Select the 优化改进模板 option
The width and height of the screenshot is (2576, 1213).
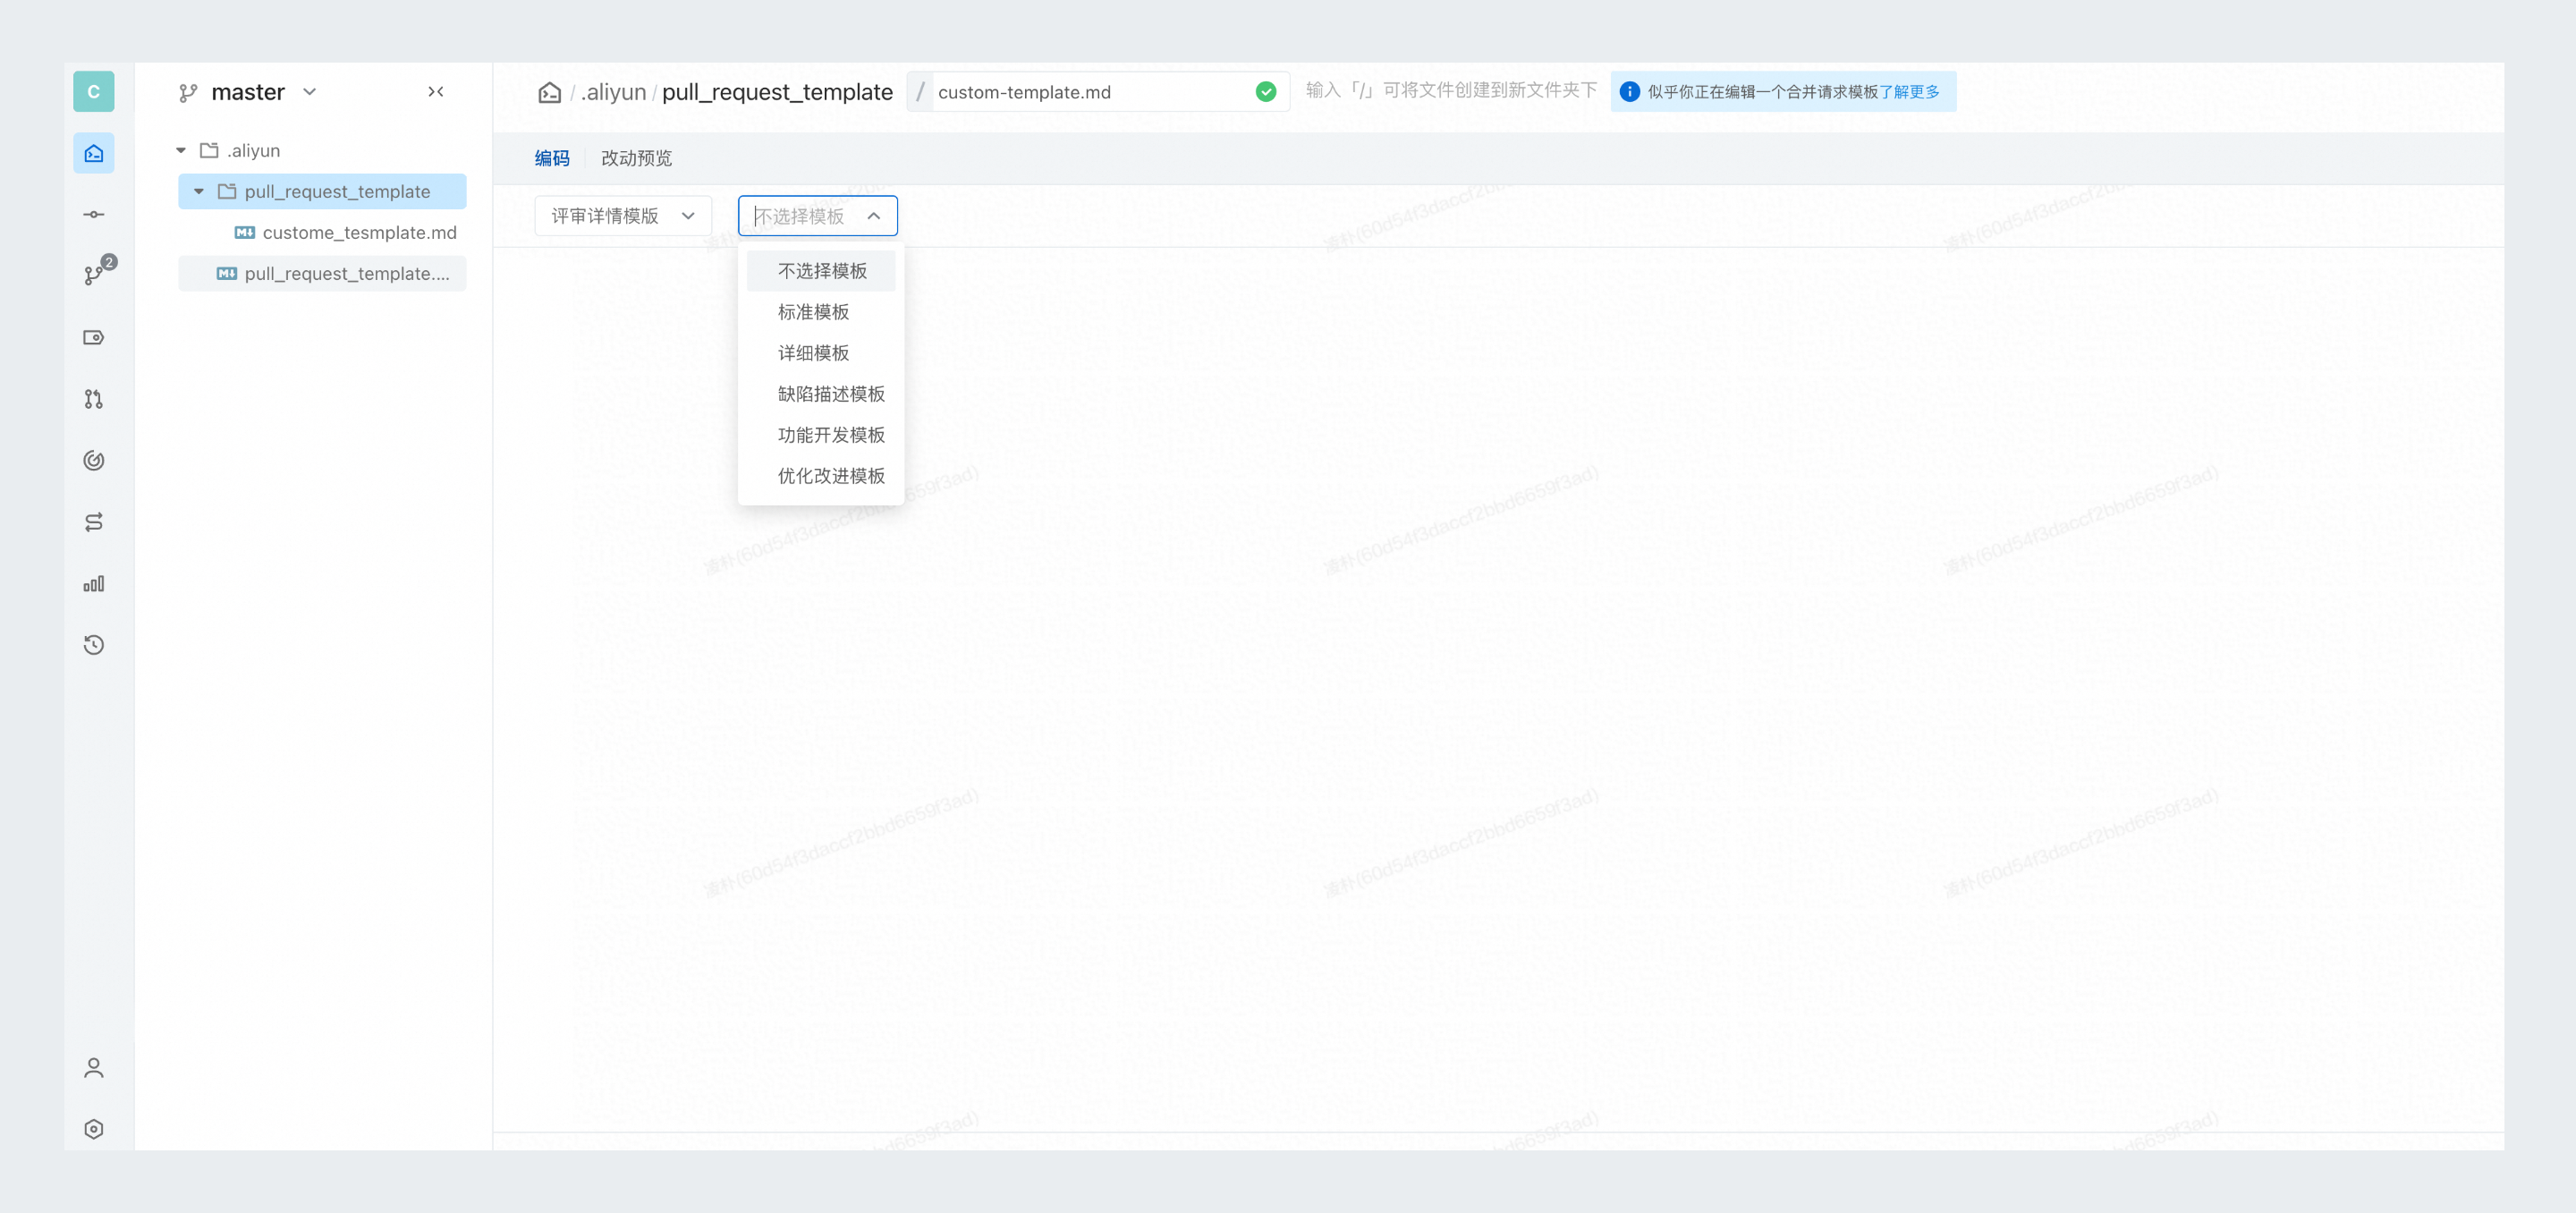click(821, 476)
